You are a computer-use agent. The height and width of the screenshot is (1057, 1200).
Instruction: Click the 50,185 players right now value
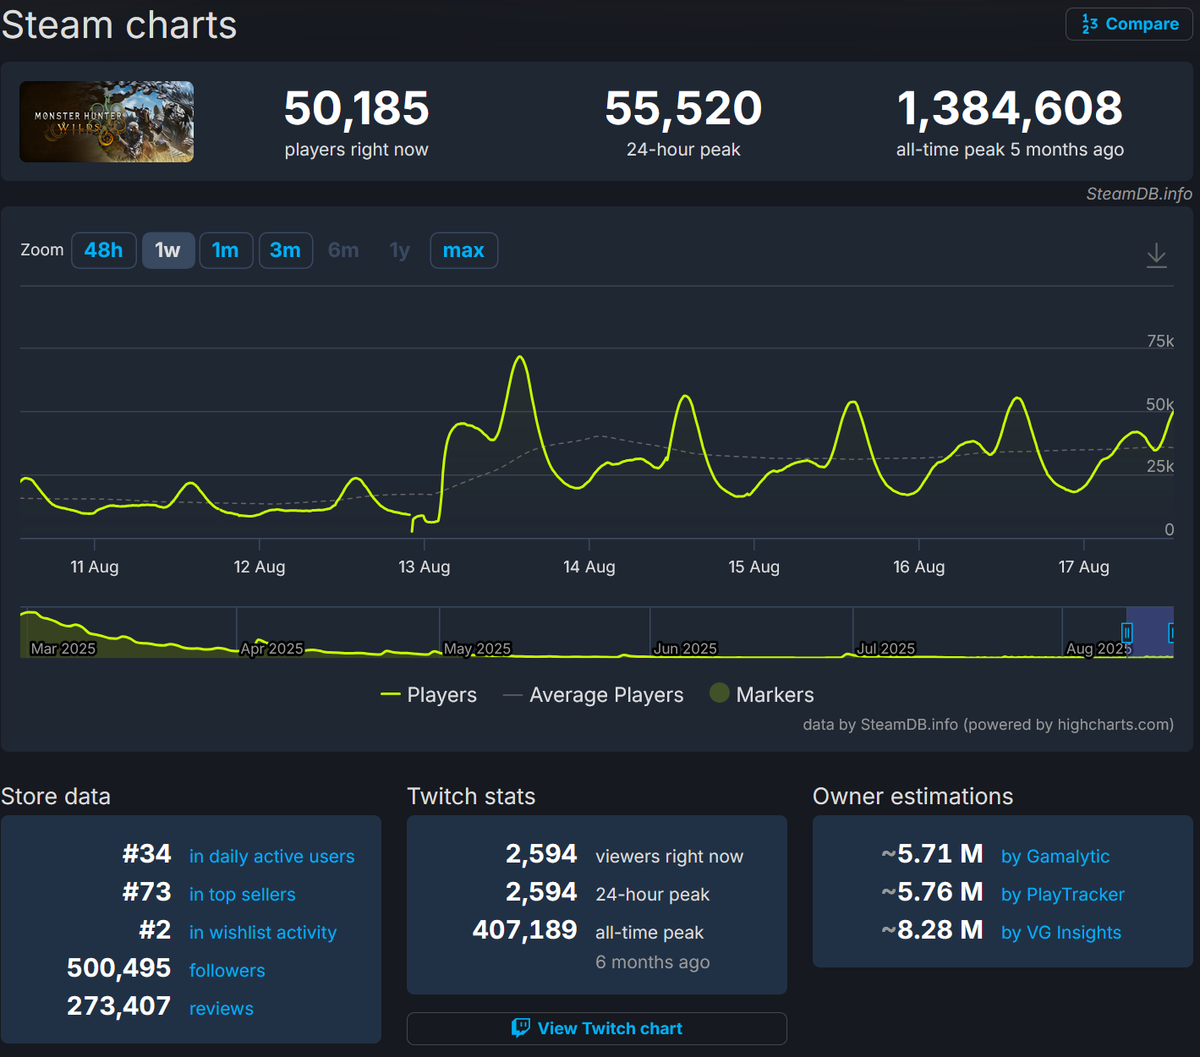coord(356,108)
